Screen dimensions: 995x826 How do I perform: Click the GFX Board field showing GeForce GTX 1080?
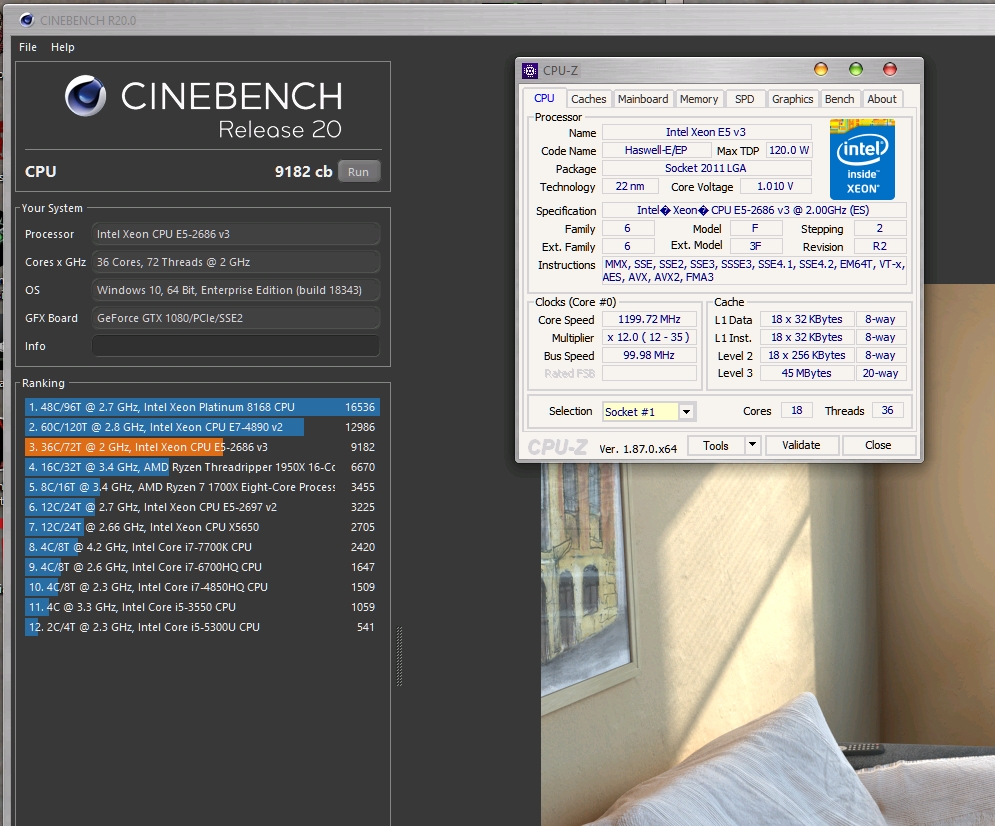(235, 318)
